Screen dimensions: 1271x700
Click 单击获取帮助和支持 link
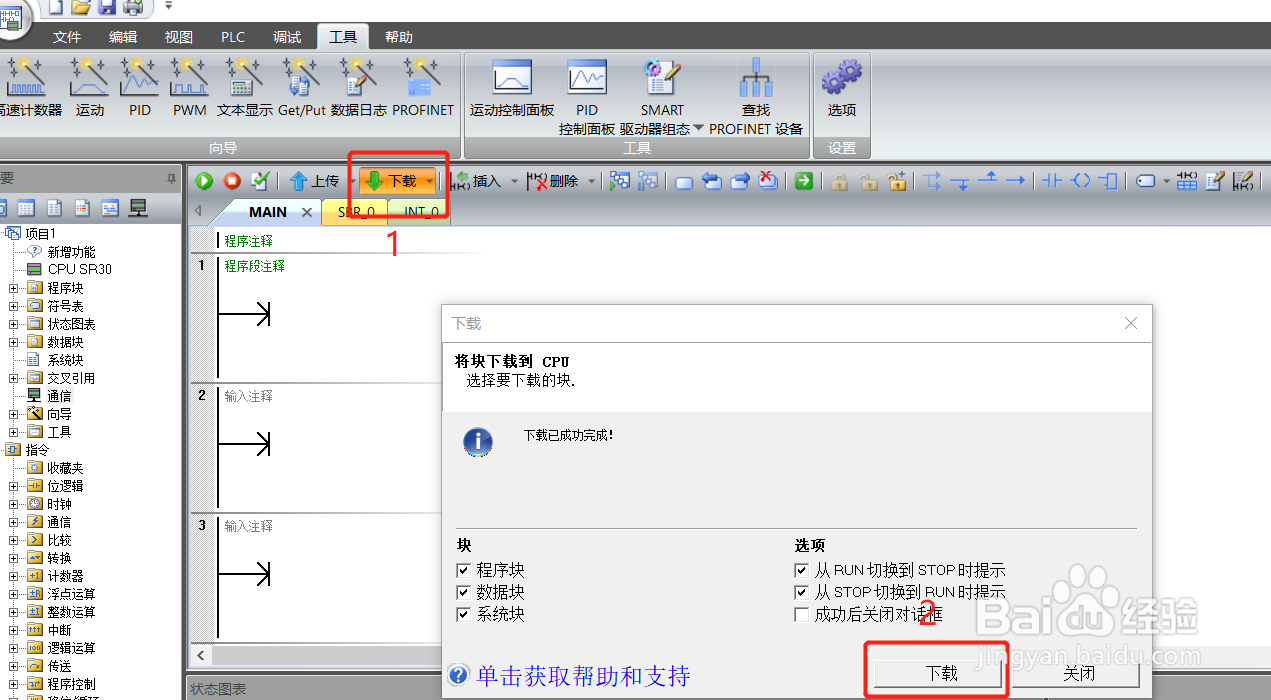584,676
